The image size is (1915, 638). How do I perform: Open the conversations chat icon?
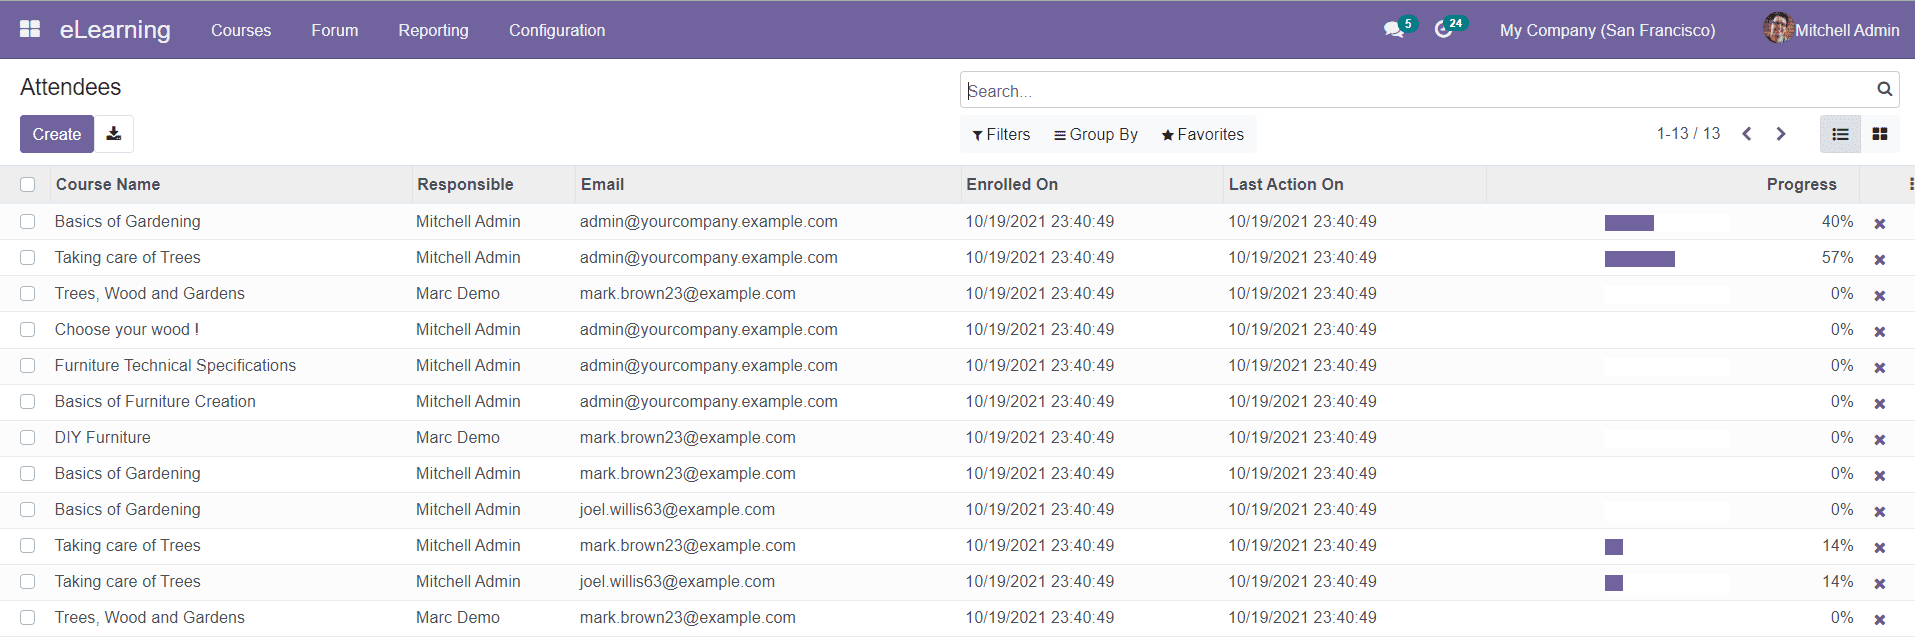[x=1393, y=30]
